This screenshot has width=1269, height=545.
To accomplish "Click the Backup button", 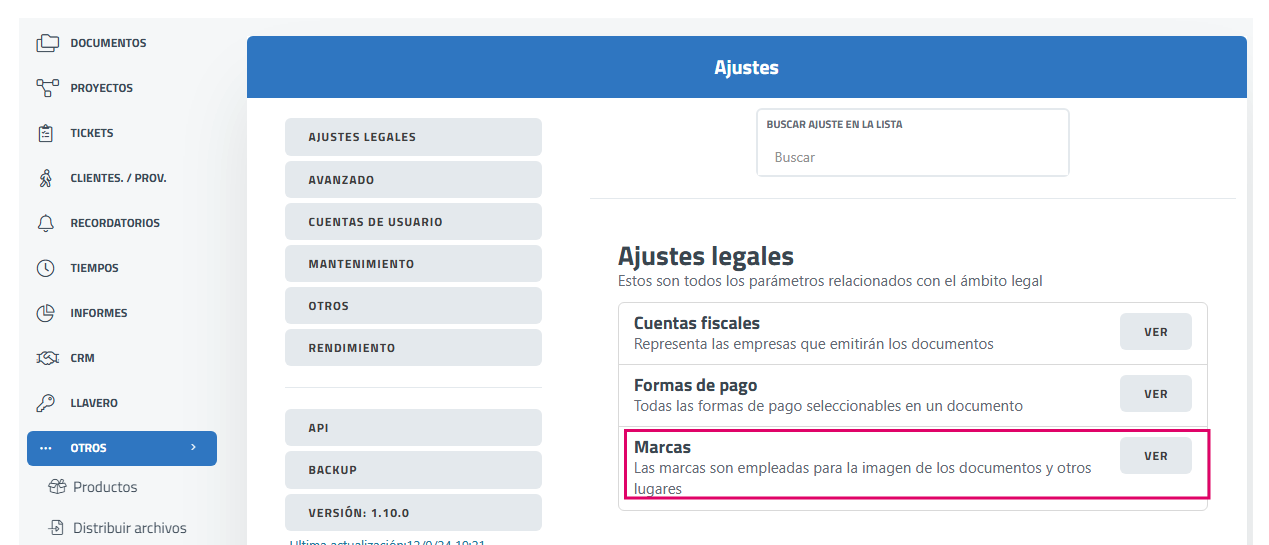I will tap(413, 470).
